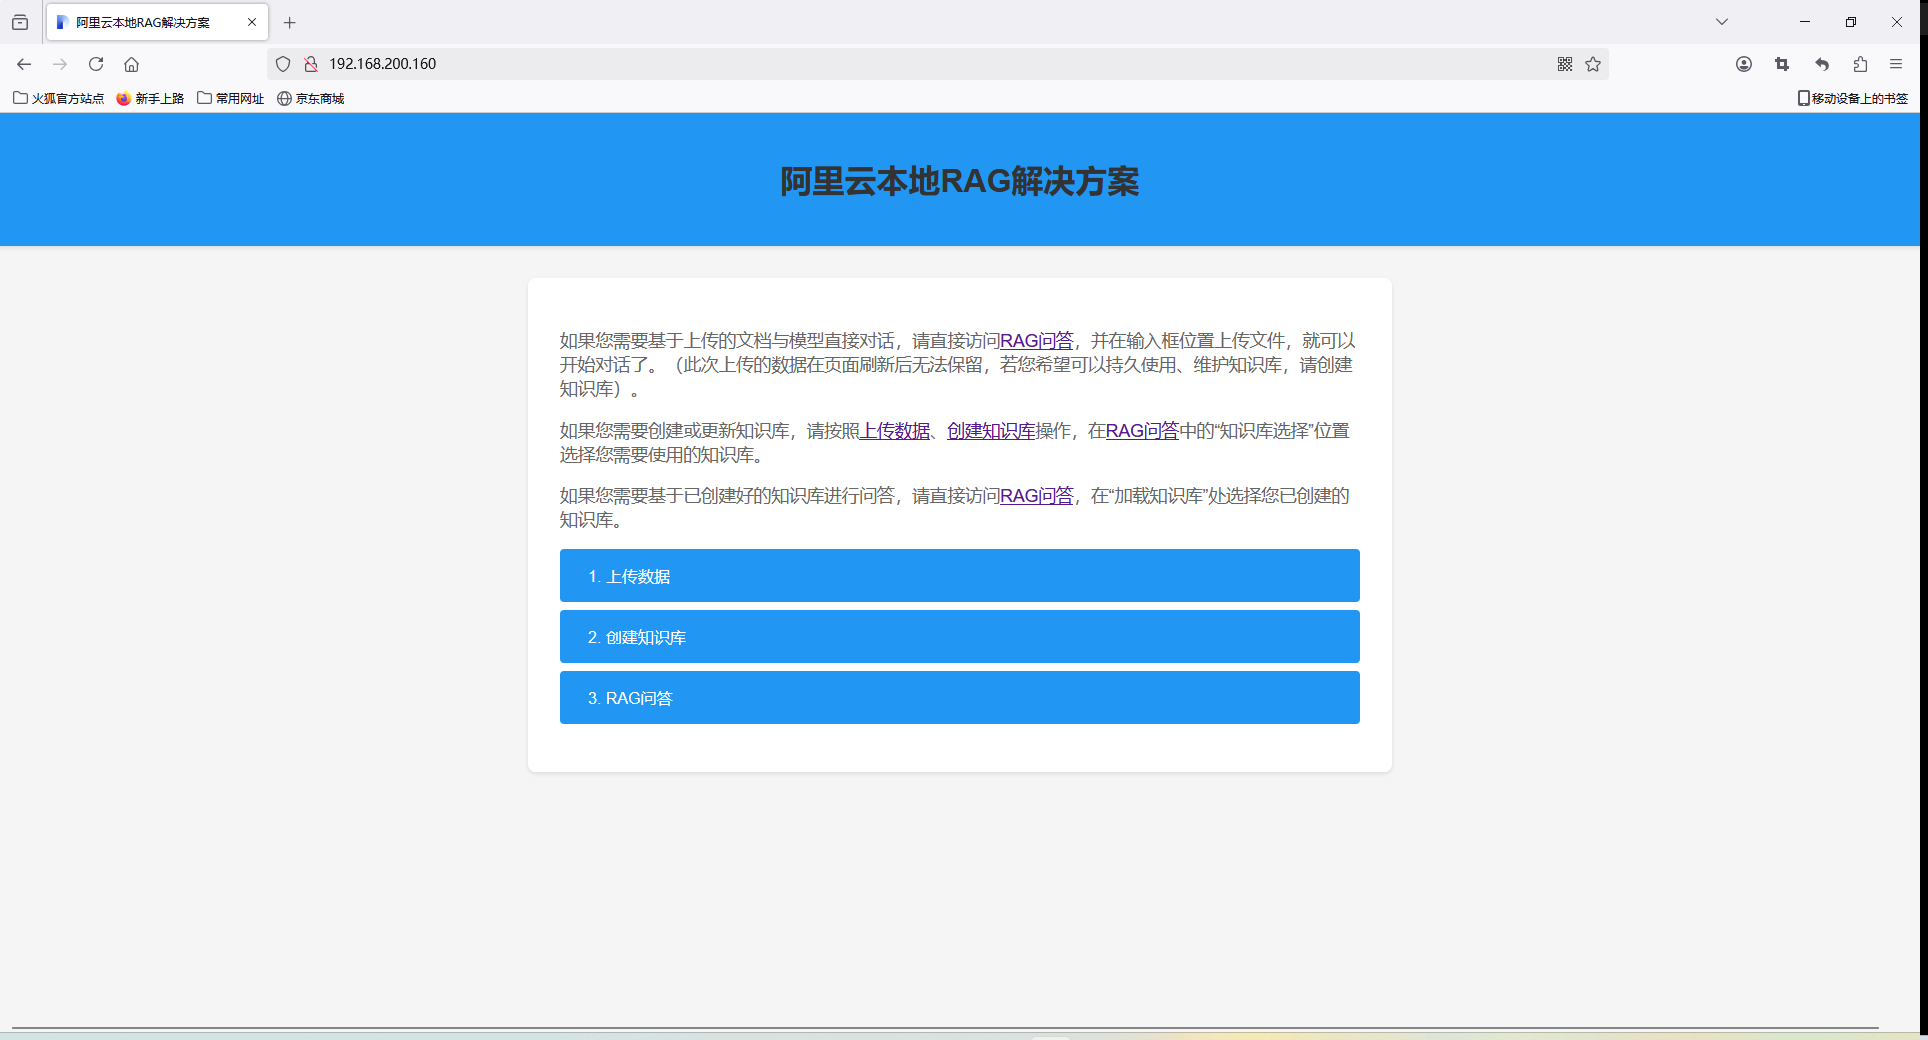Open 移动设备上的书签 menu
This screenshot has height=1040, width=1928.
click(x=1853, y=98)
